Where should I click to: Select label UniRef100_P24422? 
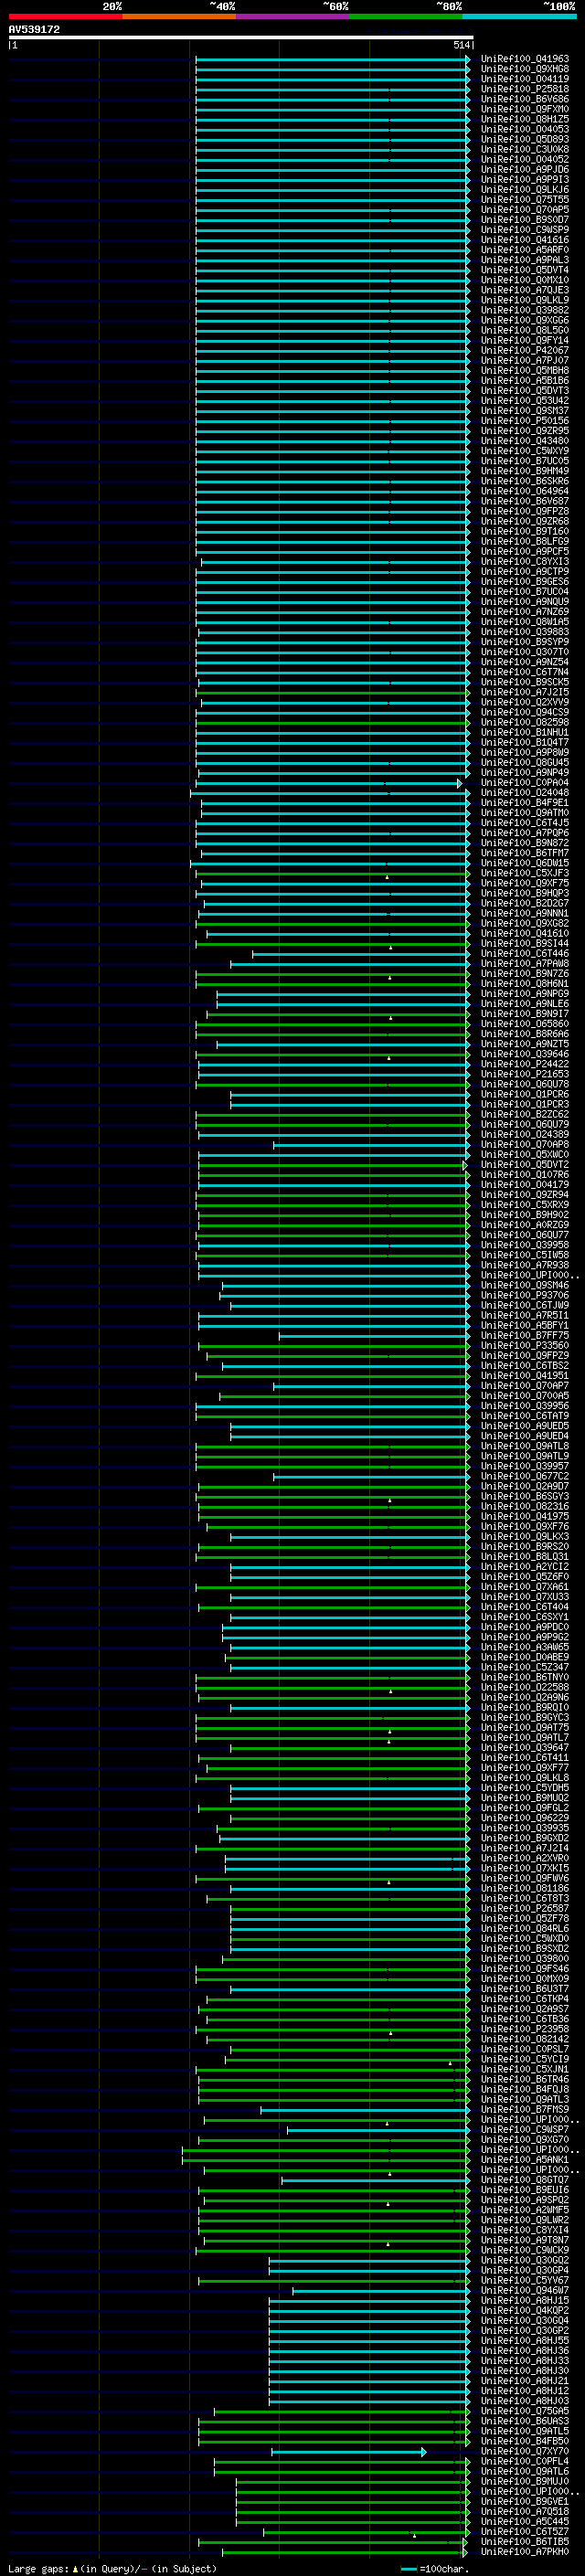coord(524,1064)
